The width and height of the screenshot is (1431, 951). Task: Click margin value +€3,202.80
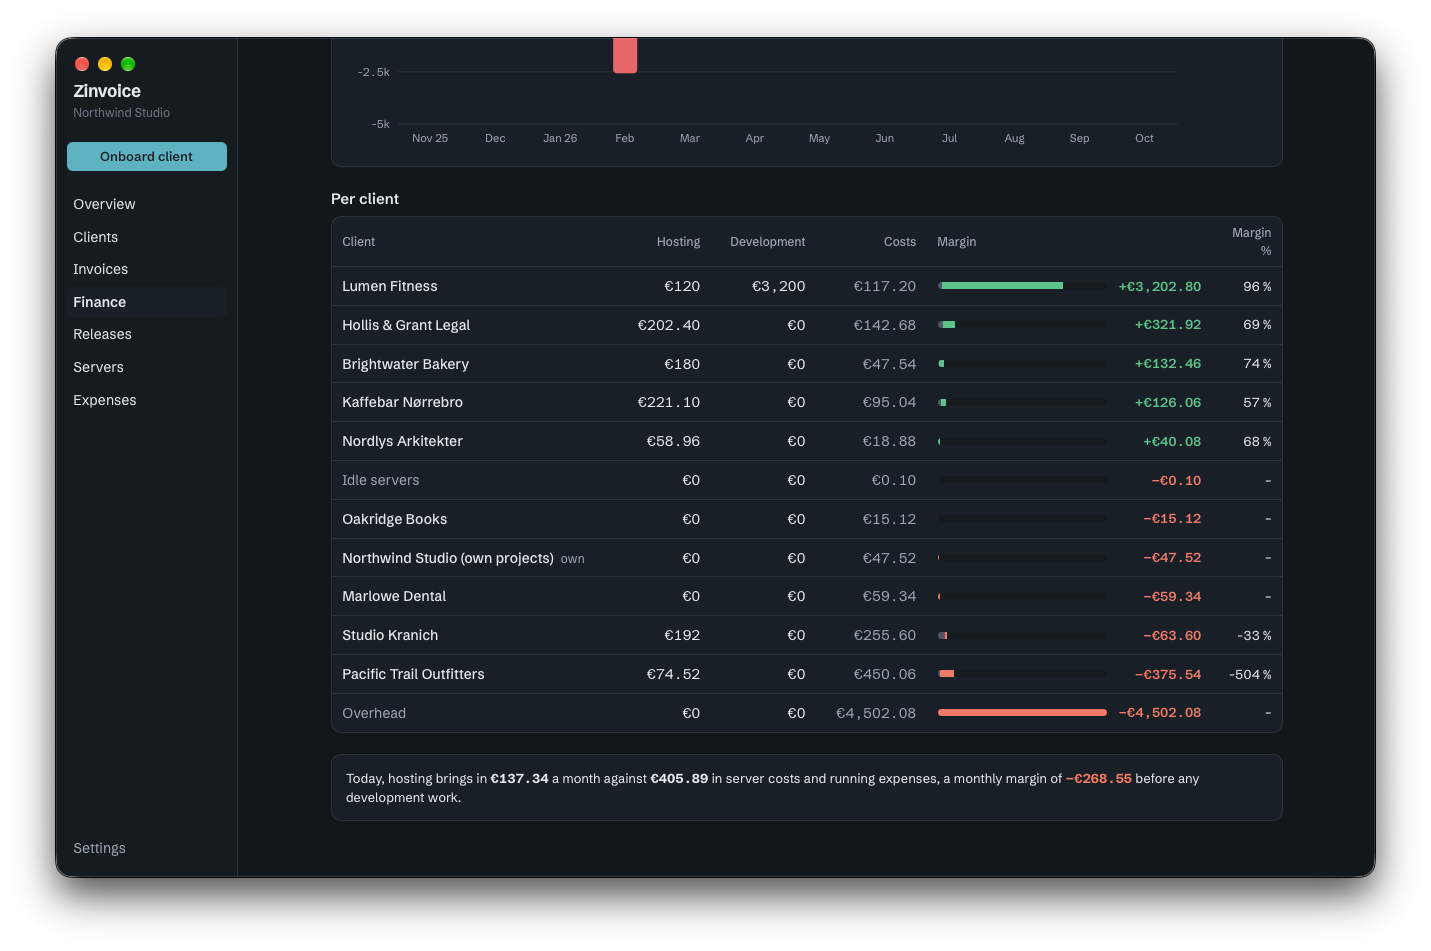(x=1160, y=286)
